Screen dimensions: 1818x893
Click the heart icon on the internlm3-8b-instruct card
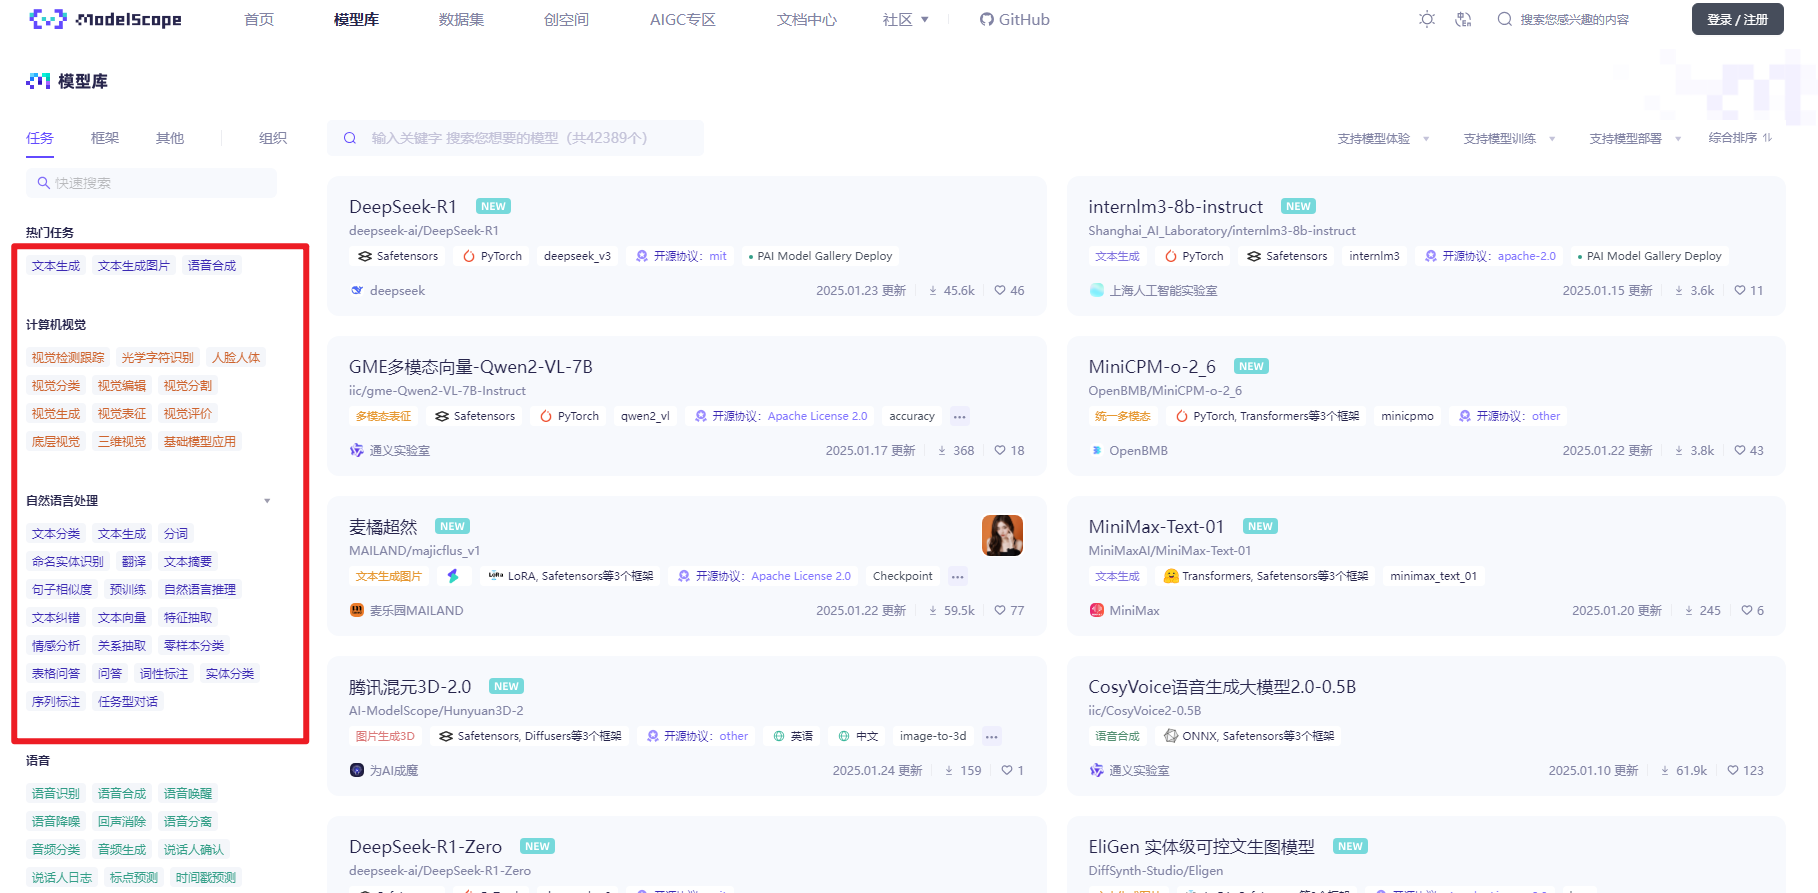point(1740,291)
